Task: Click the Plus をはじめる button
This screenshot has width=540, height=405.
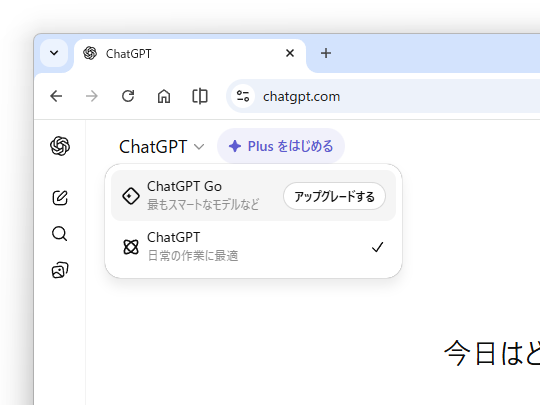Action: click(x=281, y=146)
